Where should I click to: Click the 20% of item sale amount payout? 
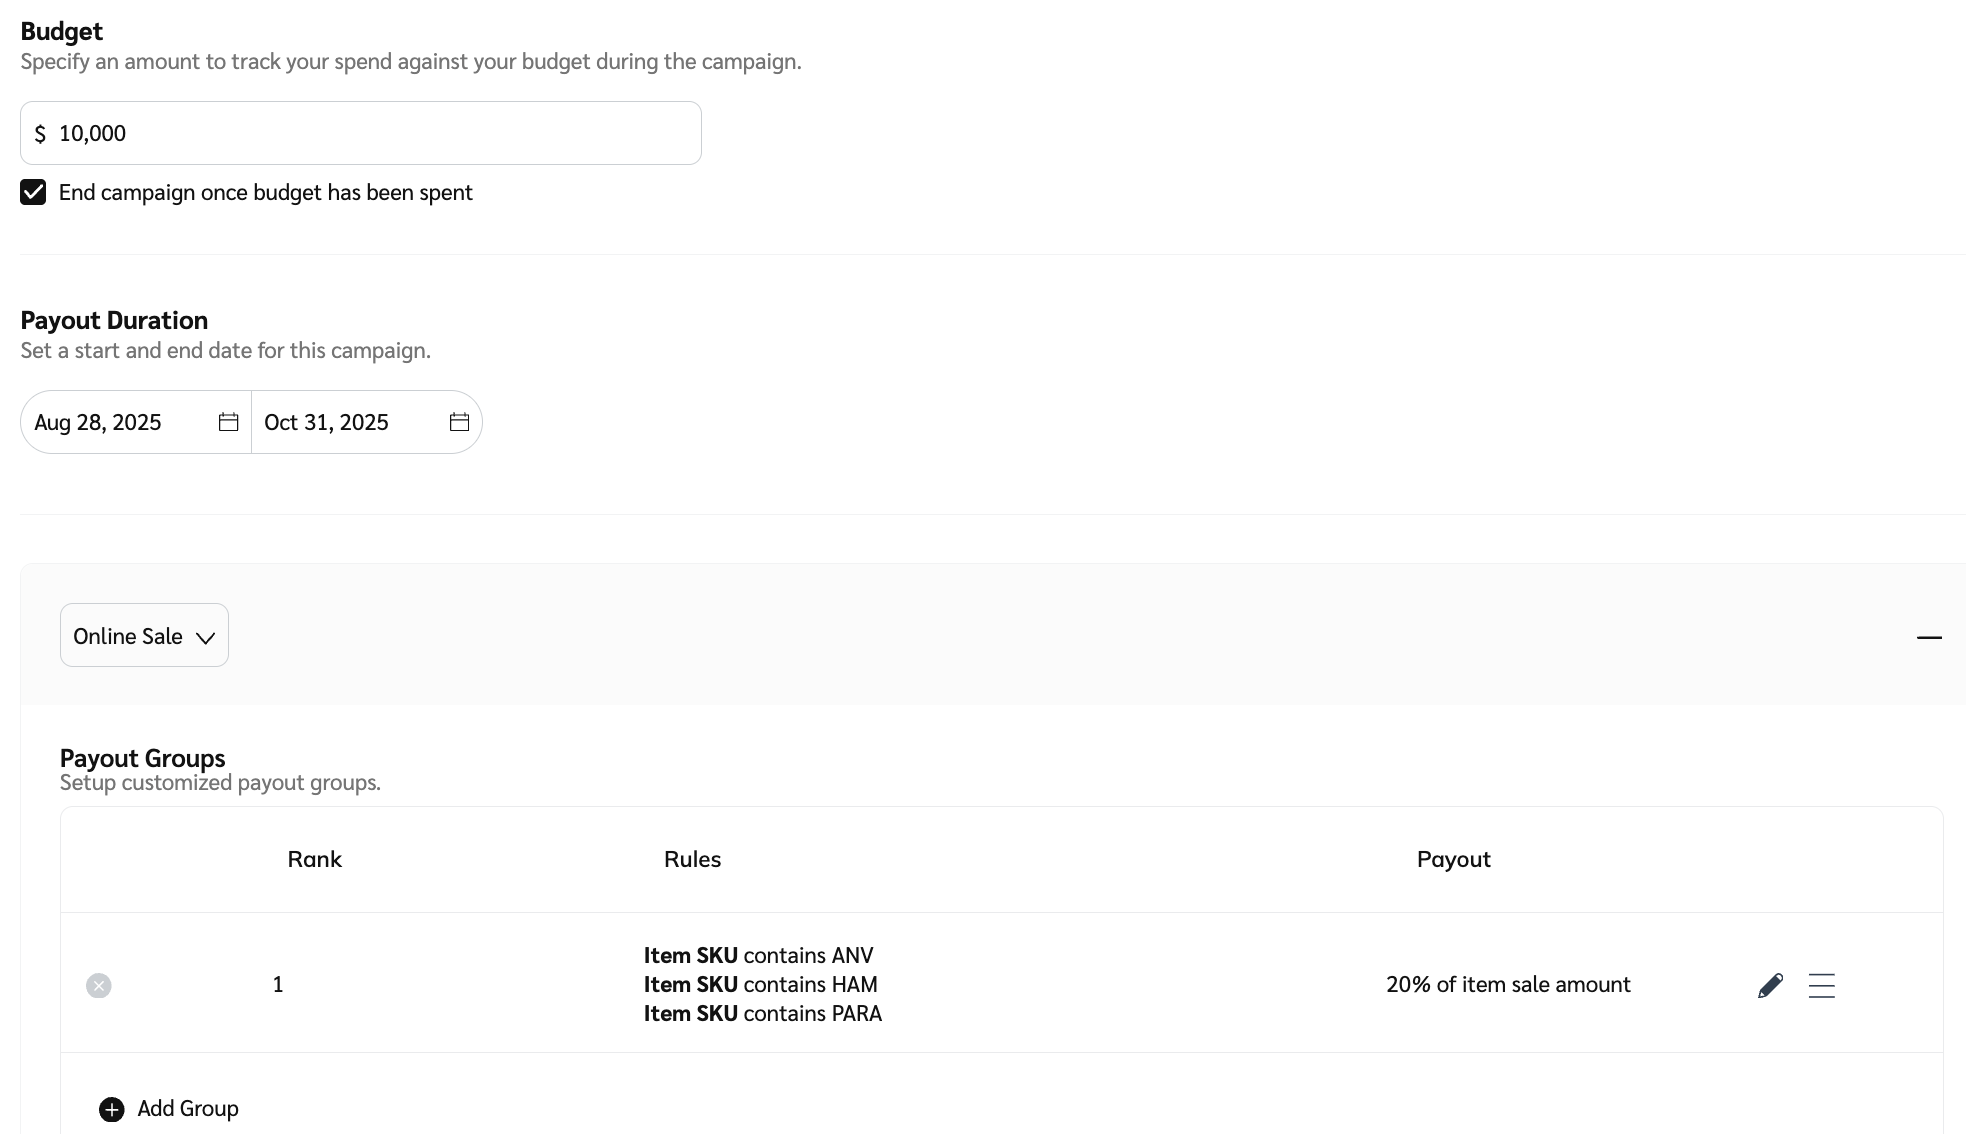1508,984
